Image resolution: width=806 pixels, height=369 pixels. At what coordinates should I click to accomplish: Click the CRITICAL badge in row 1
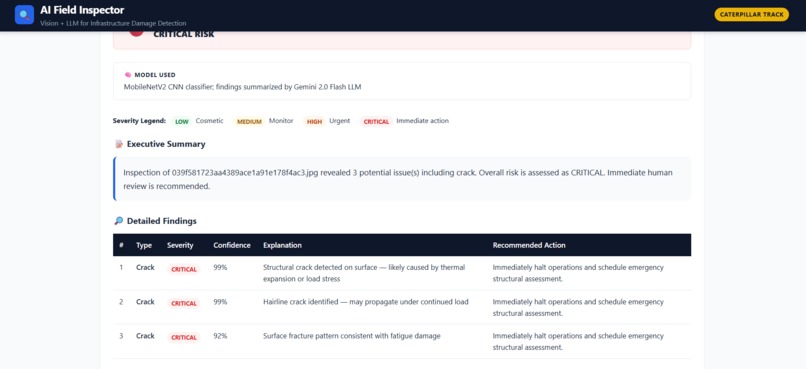[x=184, y=269]
